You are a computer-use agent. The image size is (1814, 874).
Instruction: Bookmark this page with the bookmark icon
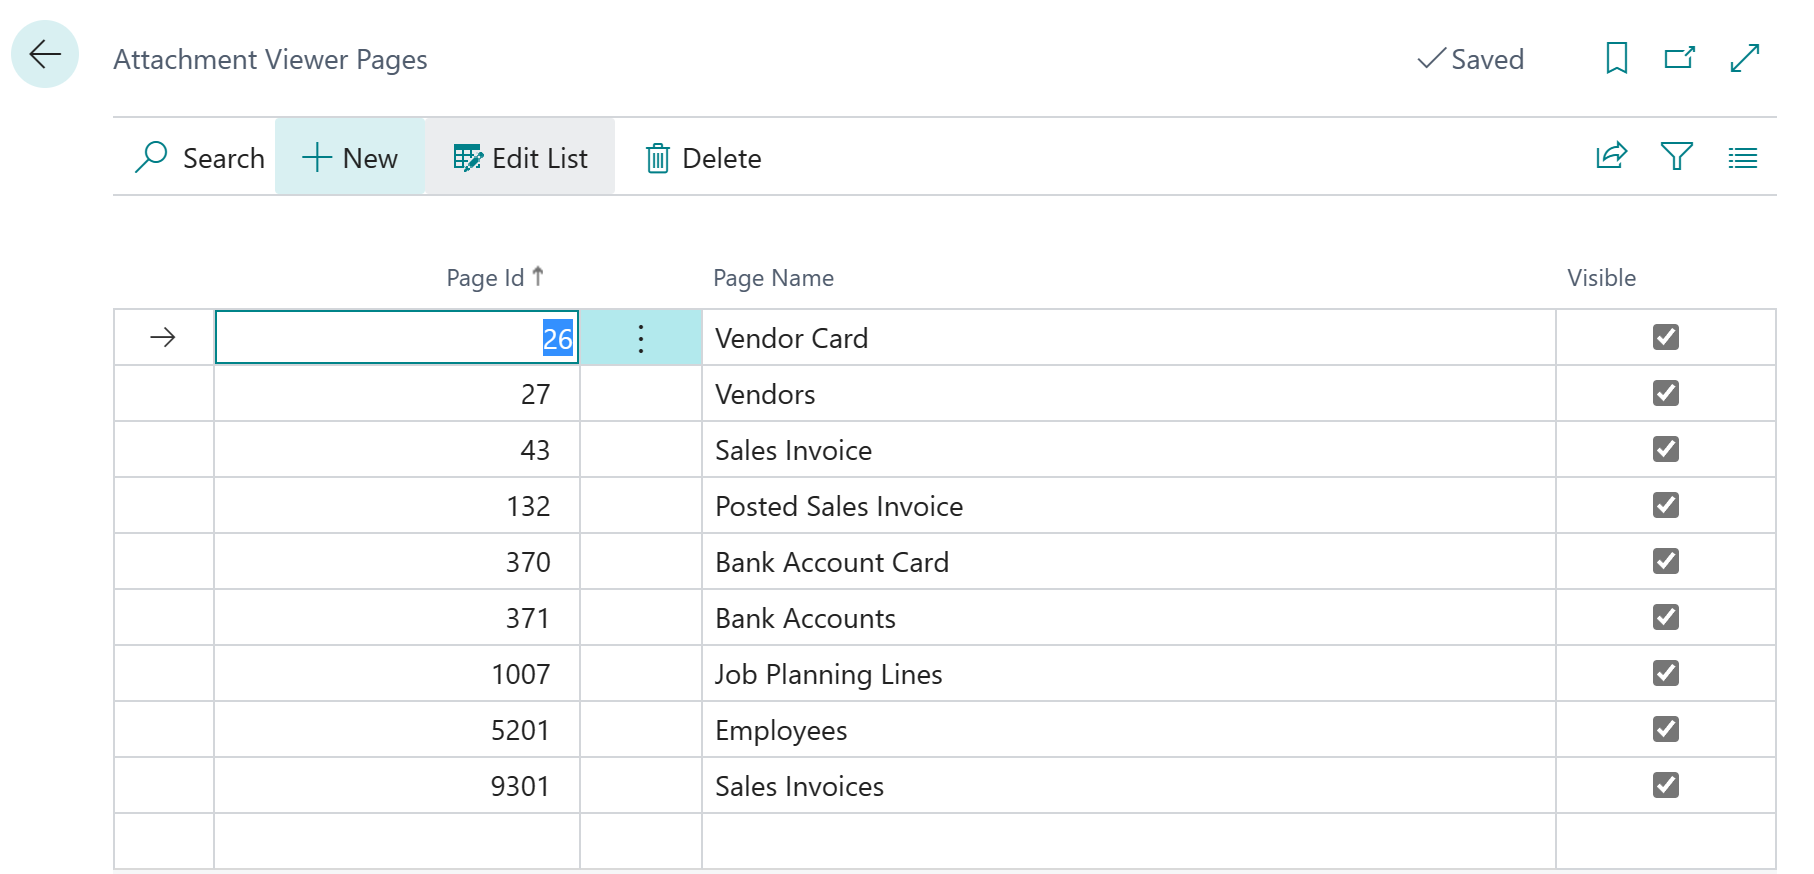(x=1616, y=58)
